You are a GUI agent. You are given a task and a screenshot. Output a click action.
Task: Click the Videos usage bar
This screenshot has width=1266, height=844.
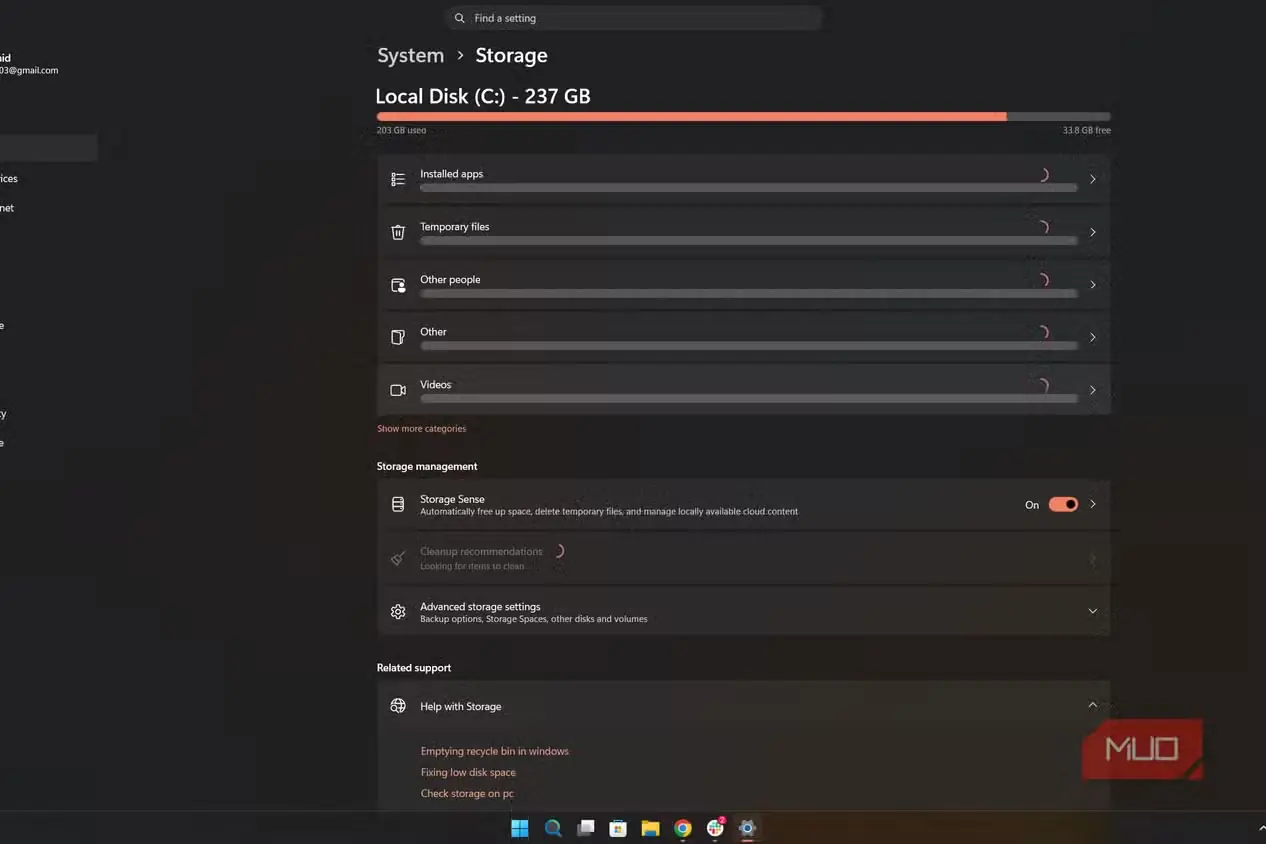click(748, 398)
